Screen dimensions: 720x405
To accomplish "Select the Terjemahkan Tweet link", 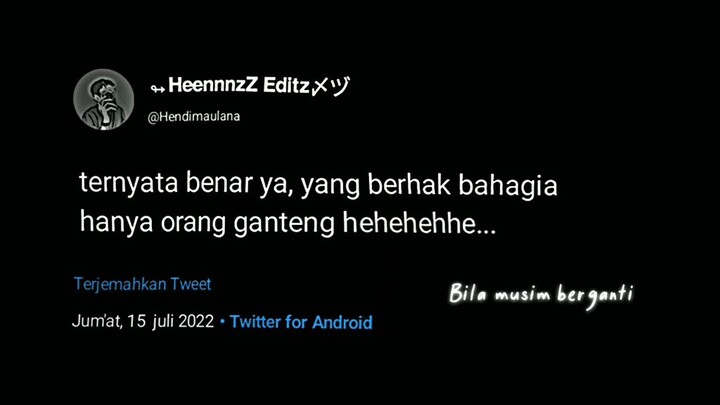I will pos(142,284).
